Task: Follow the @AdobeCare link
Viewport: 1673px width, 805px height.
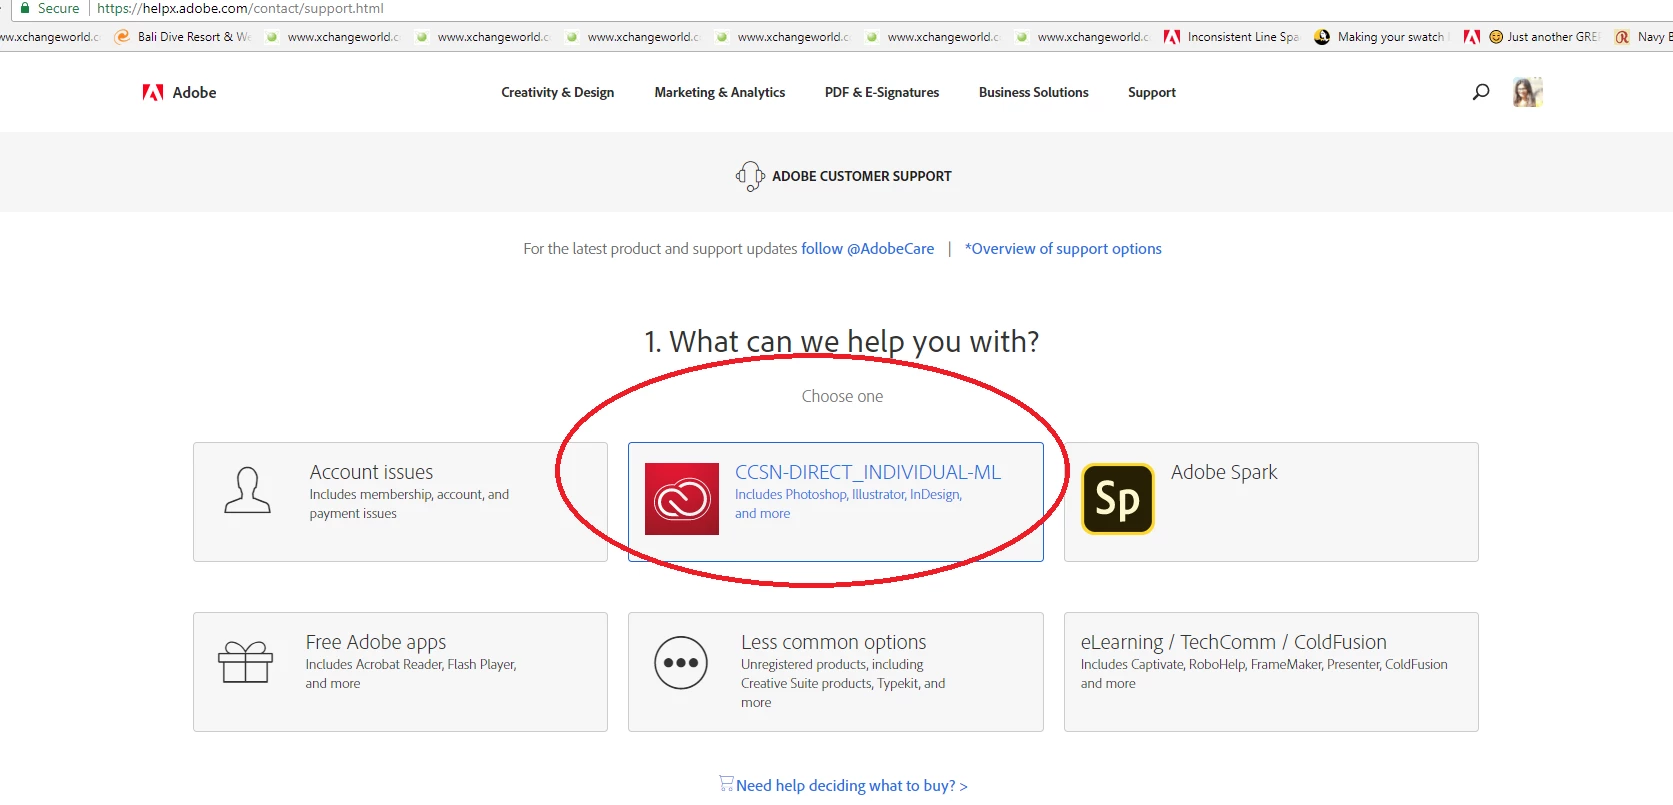Action: point(867,249)
